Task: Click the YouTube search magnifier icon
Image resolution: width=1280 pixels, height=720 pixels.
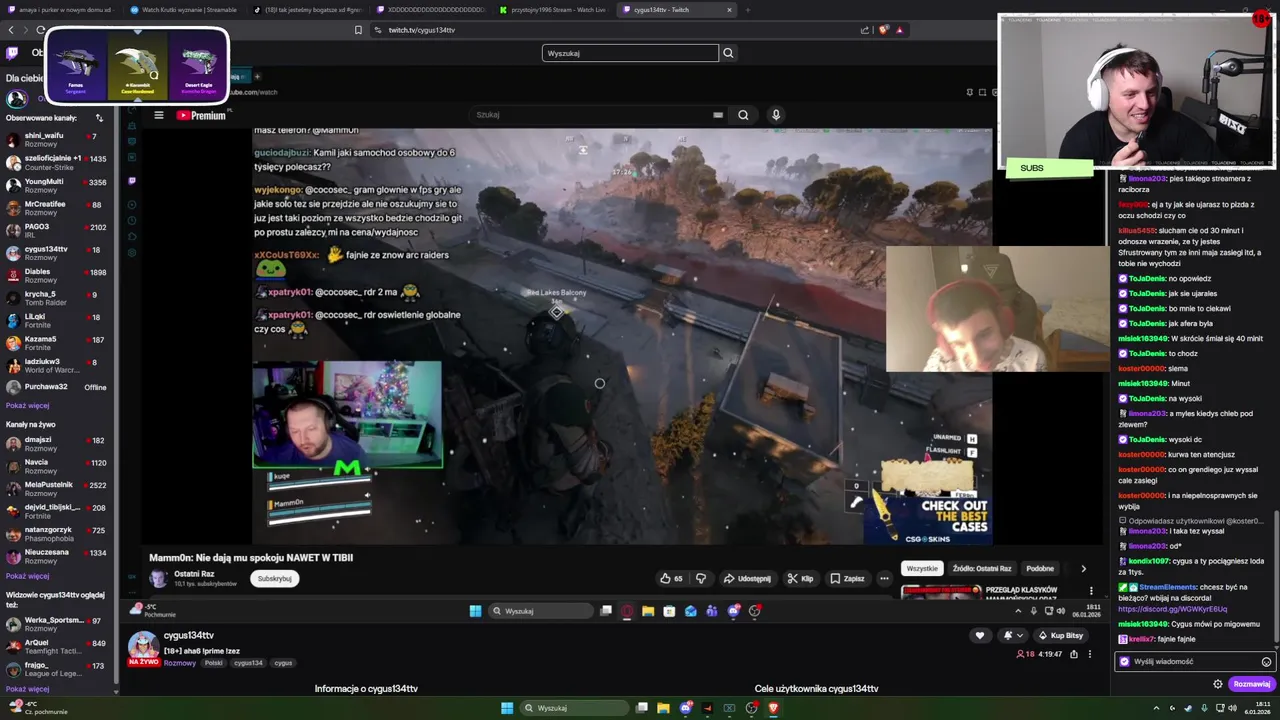Action: 743,115
